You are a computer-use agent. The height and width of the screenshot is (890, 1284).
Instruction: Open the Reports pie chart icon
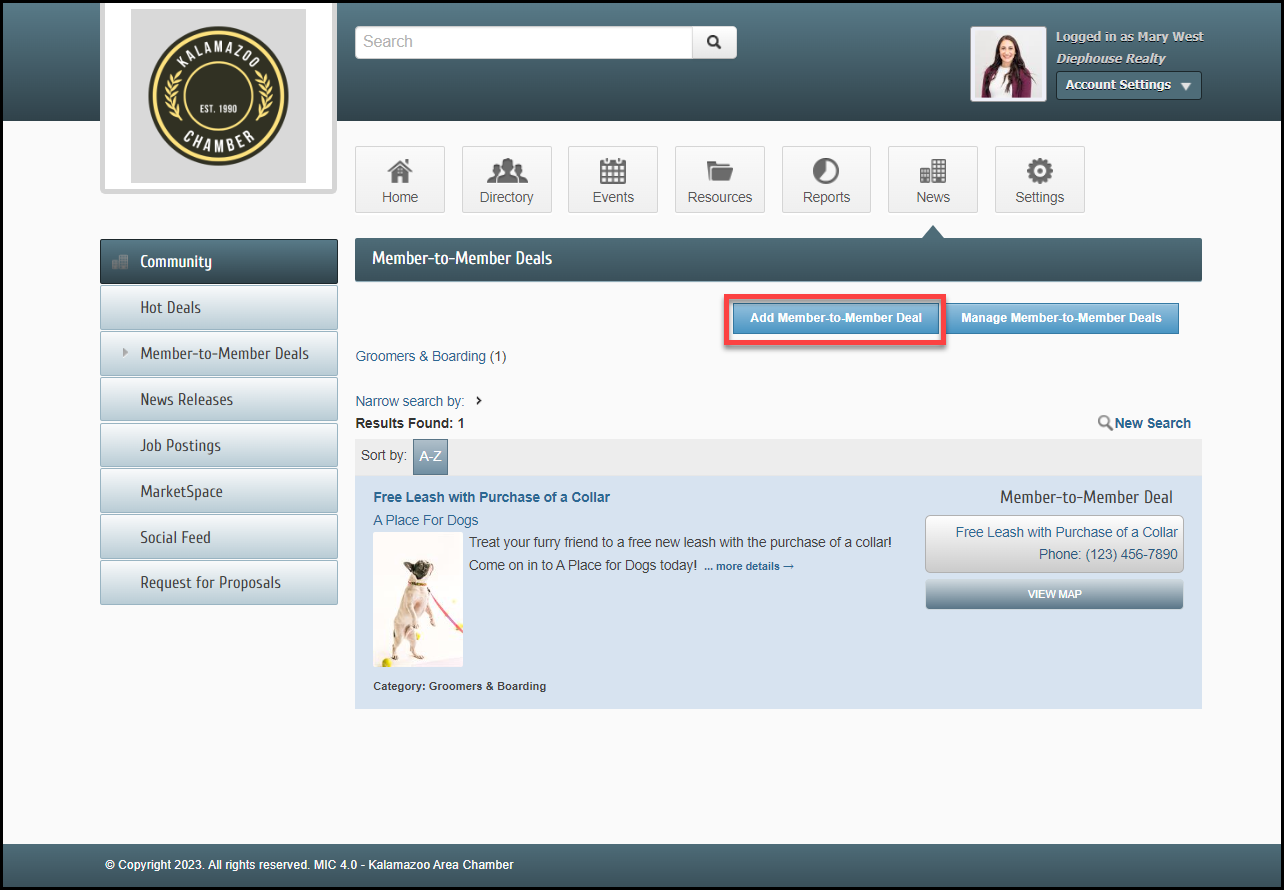826,171
